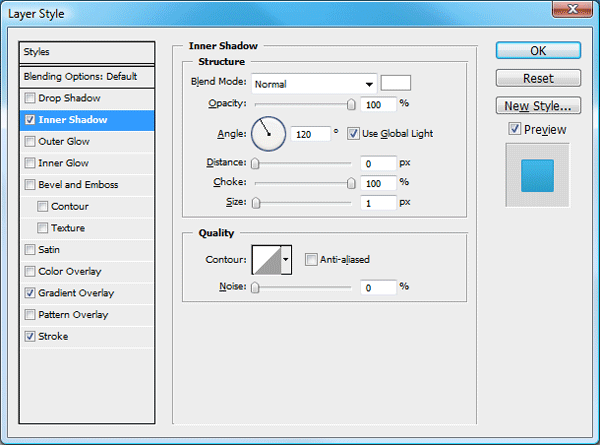The height and width of the screenshot is (445, 600).
Task: Select the Inner Shadow effect row
Action: click(87, 120)
